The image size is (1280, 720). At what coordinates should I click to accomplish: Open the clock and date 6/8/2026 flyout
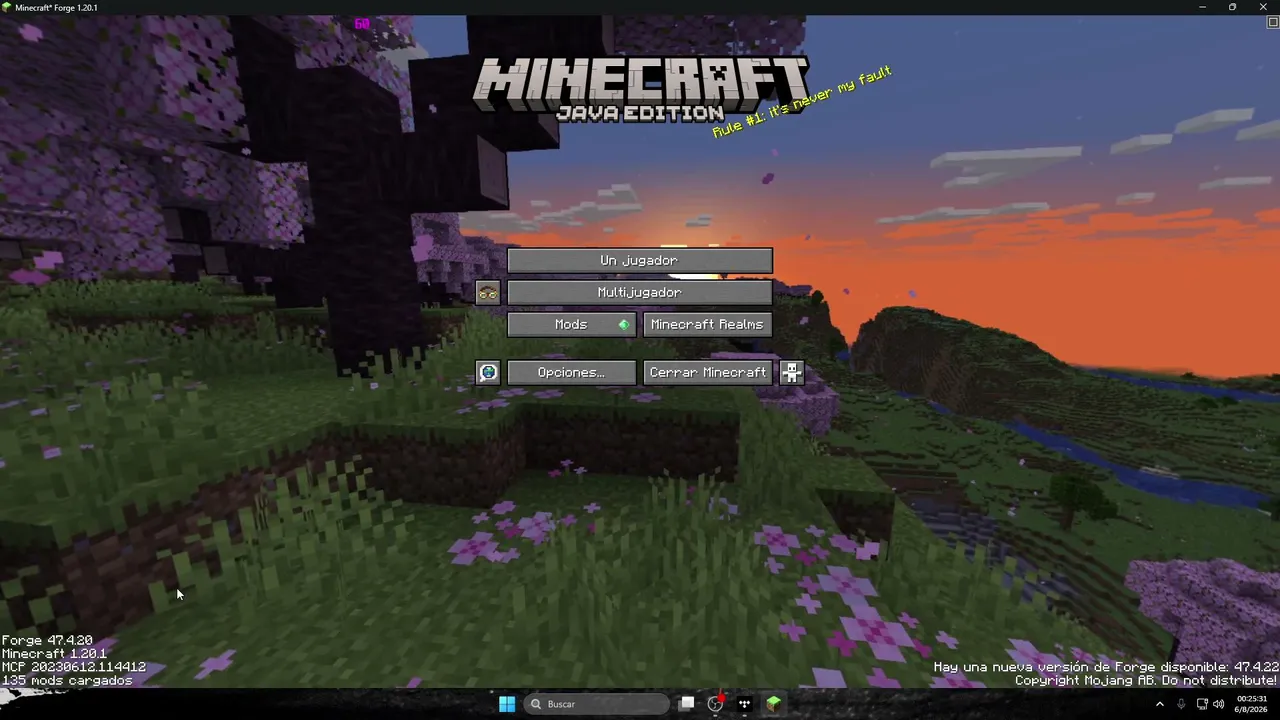(1252, 704)
